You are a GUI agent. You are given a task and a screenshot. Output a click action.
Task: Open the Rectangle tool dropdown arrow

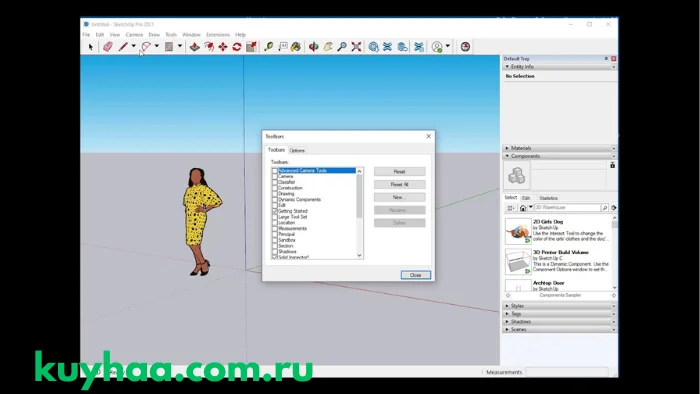click(180, 46)
